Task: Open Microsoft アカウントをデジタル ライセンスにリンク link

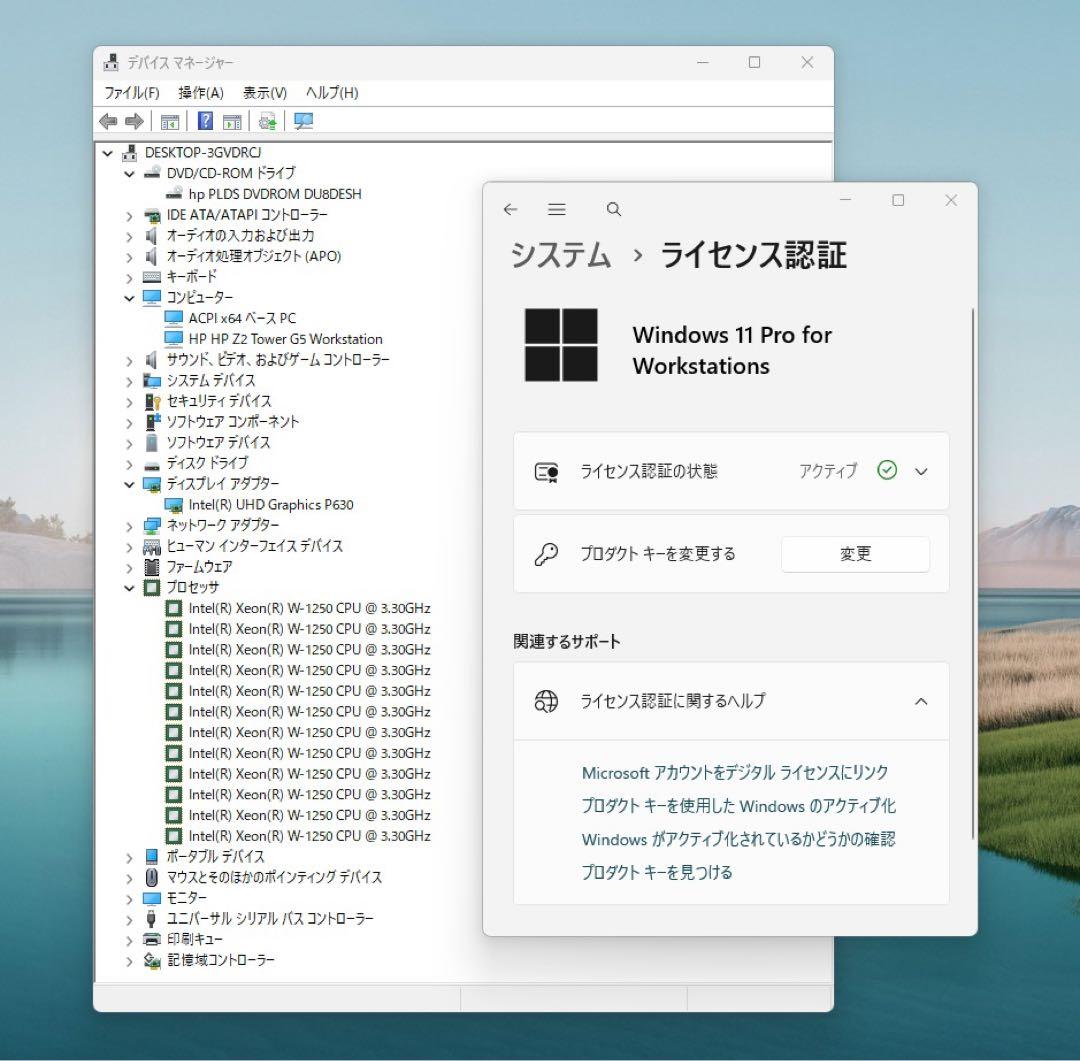Action: click(735, 772)
